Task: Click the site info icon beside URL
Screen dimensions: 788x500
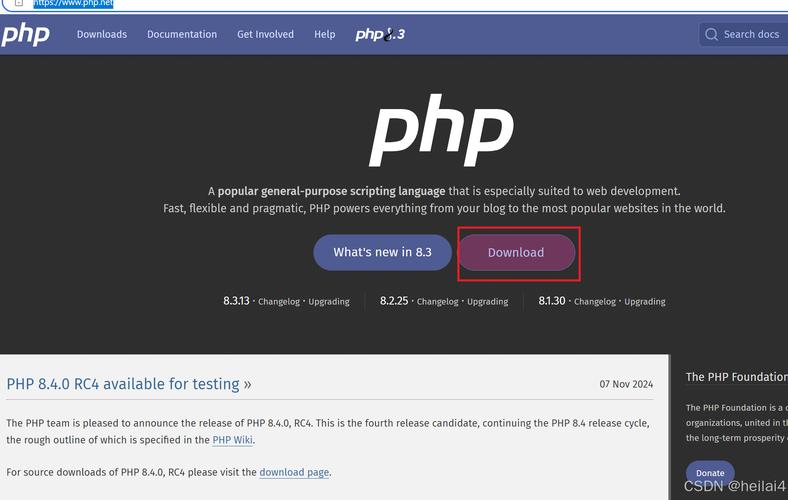Action: coord(18,4)
